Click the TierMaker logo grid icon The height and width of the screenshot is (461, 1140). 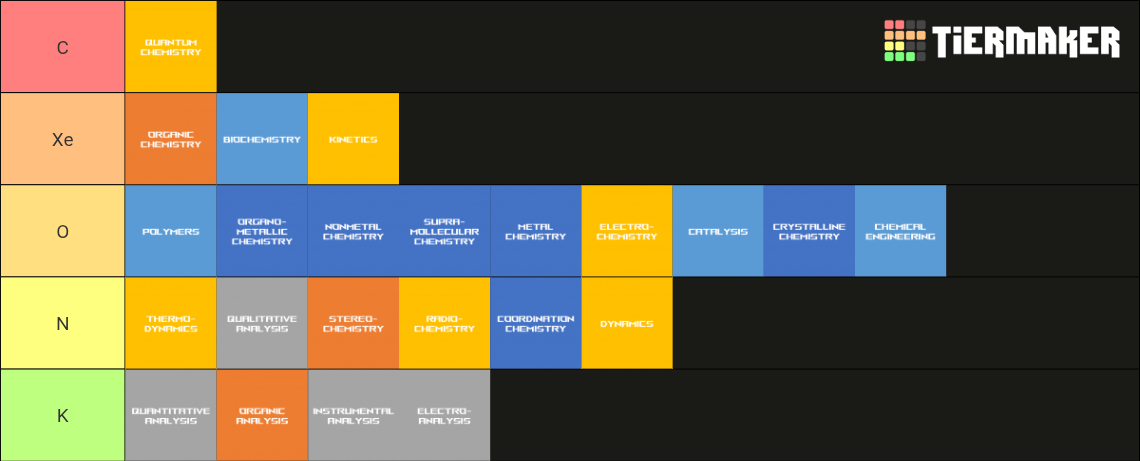point(904,41)
